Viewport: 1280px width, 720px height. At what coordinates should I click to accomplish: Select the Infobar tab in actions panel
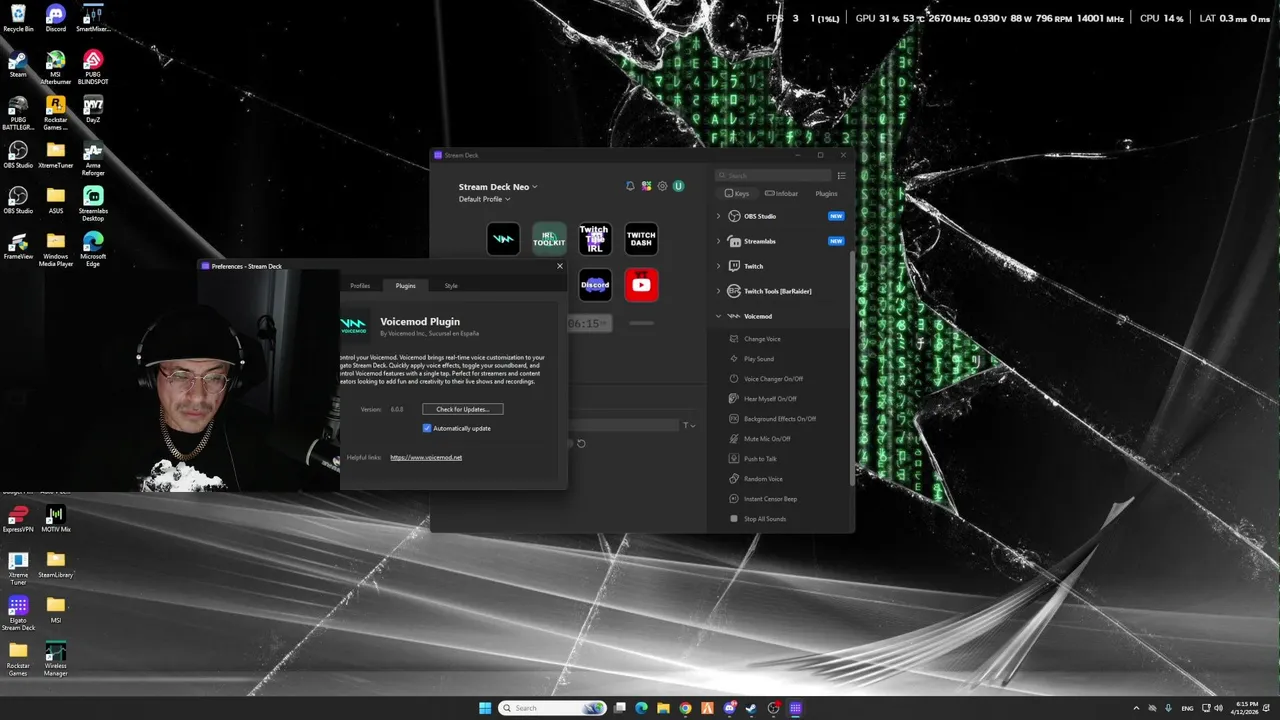click(782, 193)
